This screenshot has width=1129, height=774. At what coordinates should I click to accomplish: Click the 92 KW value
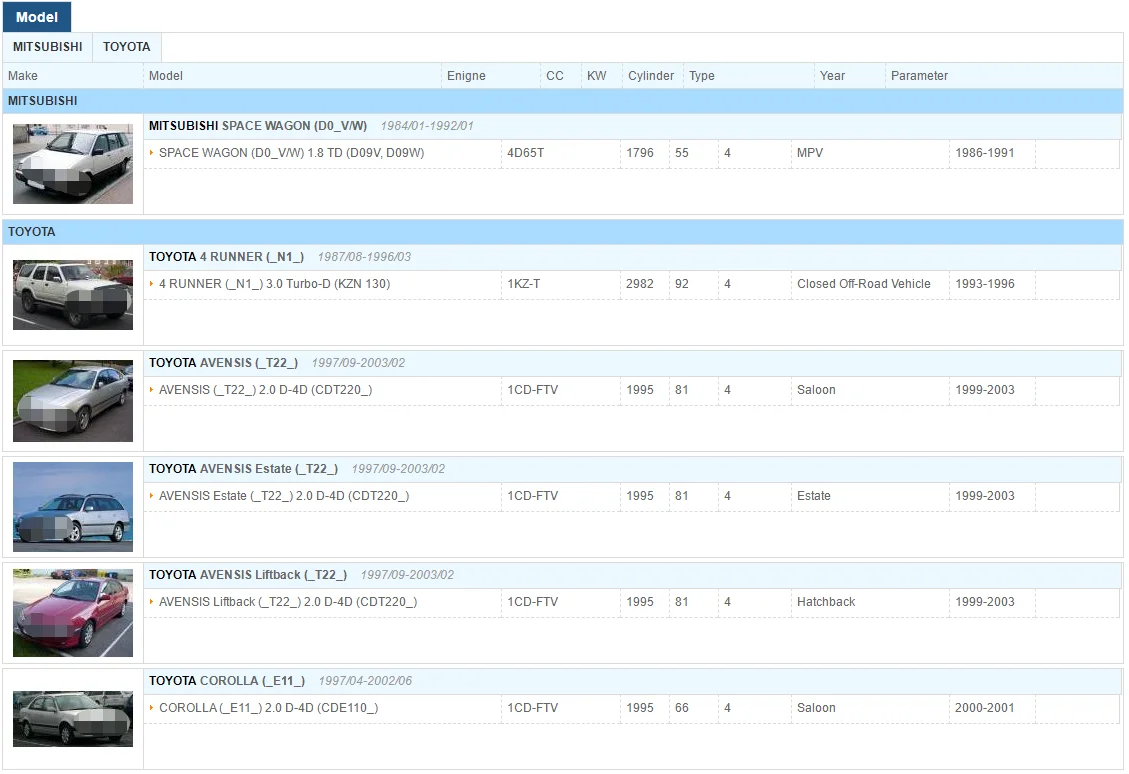point(682,284)
